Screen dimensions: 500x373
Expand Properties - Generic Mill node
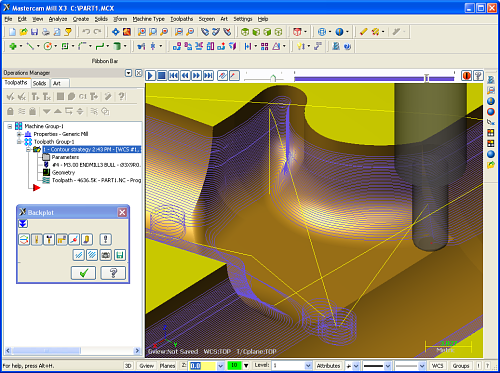coord(19,134)
